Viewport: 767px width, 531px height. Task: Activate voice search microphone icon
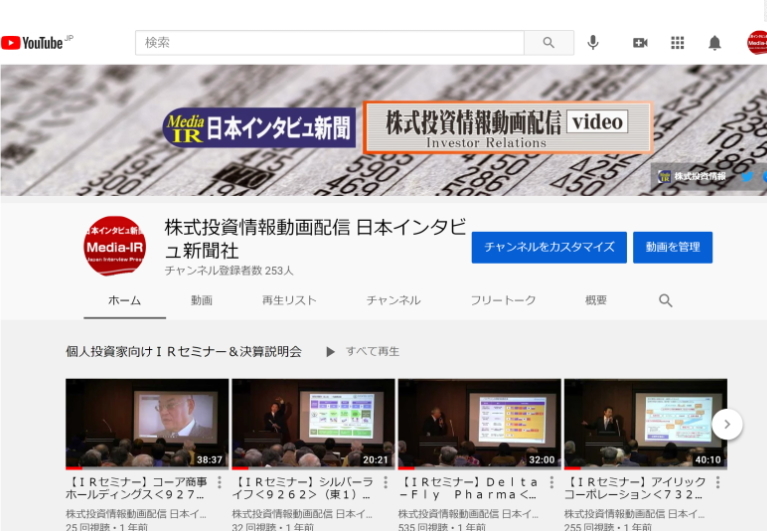[593, 43]
